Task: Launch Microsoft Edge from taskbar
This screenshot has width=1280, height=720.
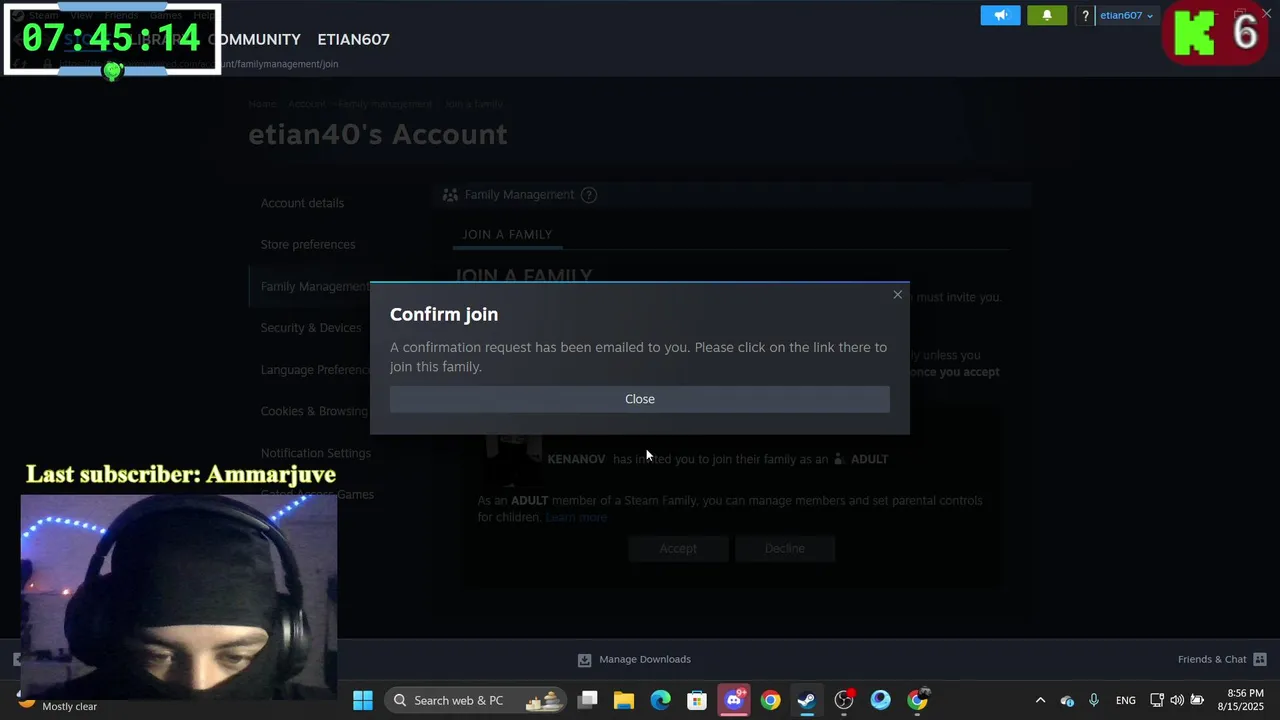Action: [661, 700]
